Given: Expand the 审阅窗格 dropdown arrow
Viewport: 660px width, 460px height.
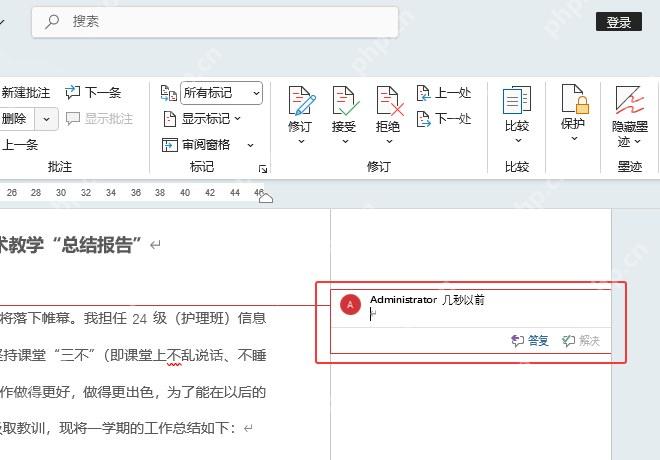Looking at the screenshot, I should [x=251, y=145].
